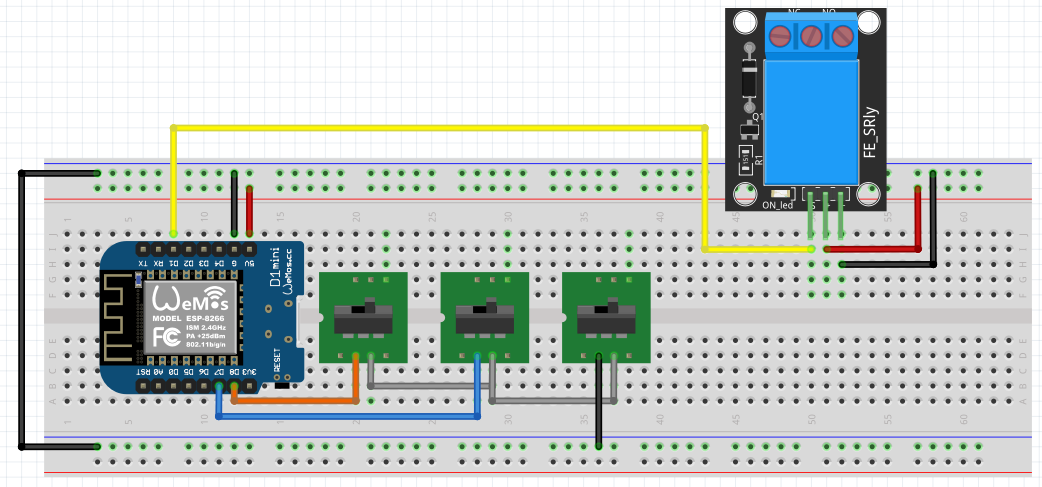The height and width of the screenshot is (487, 1042).
Task: Select the Q1 transistor on the relay board
Action: point(746,132)
